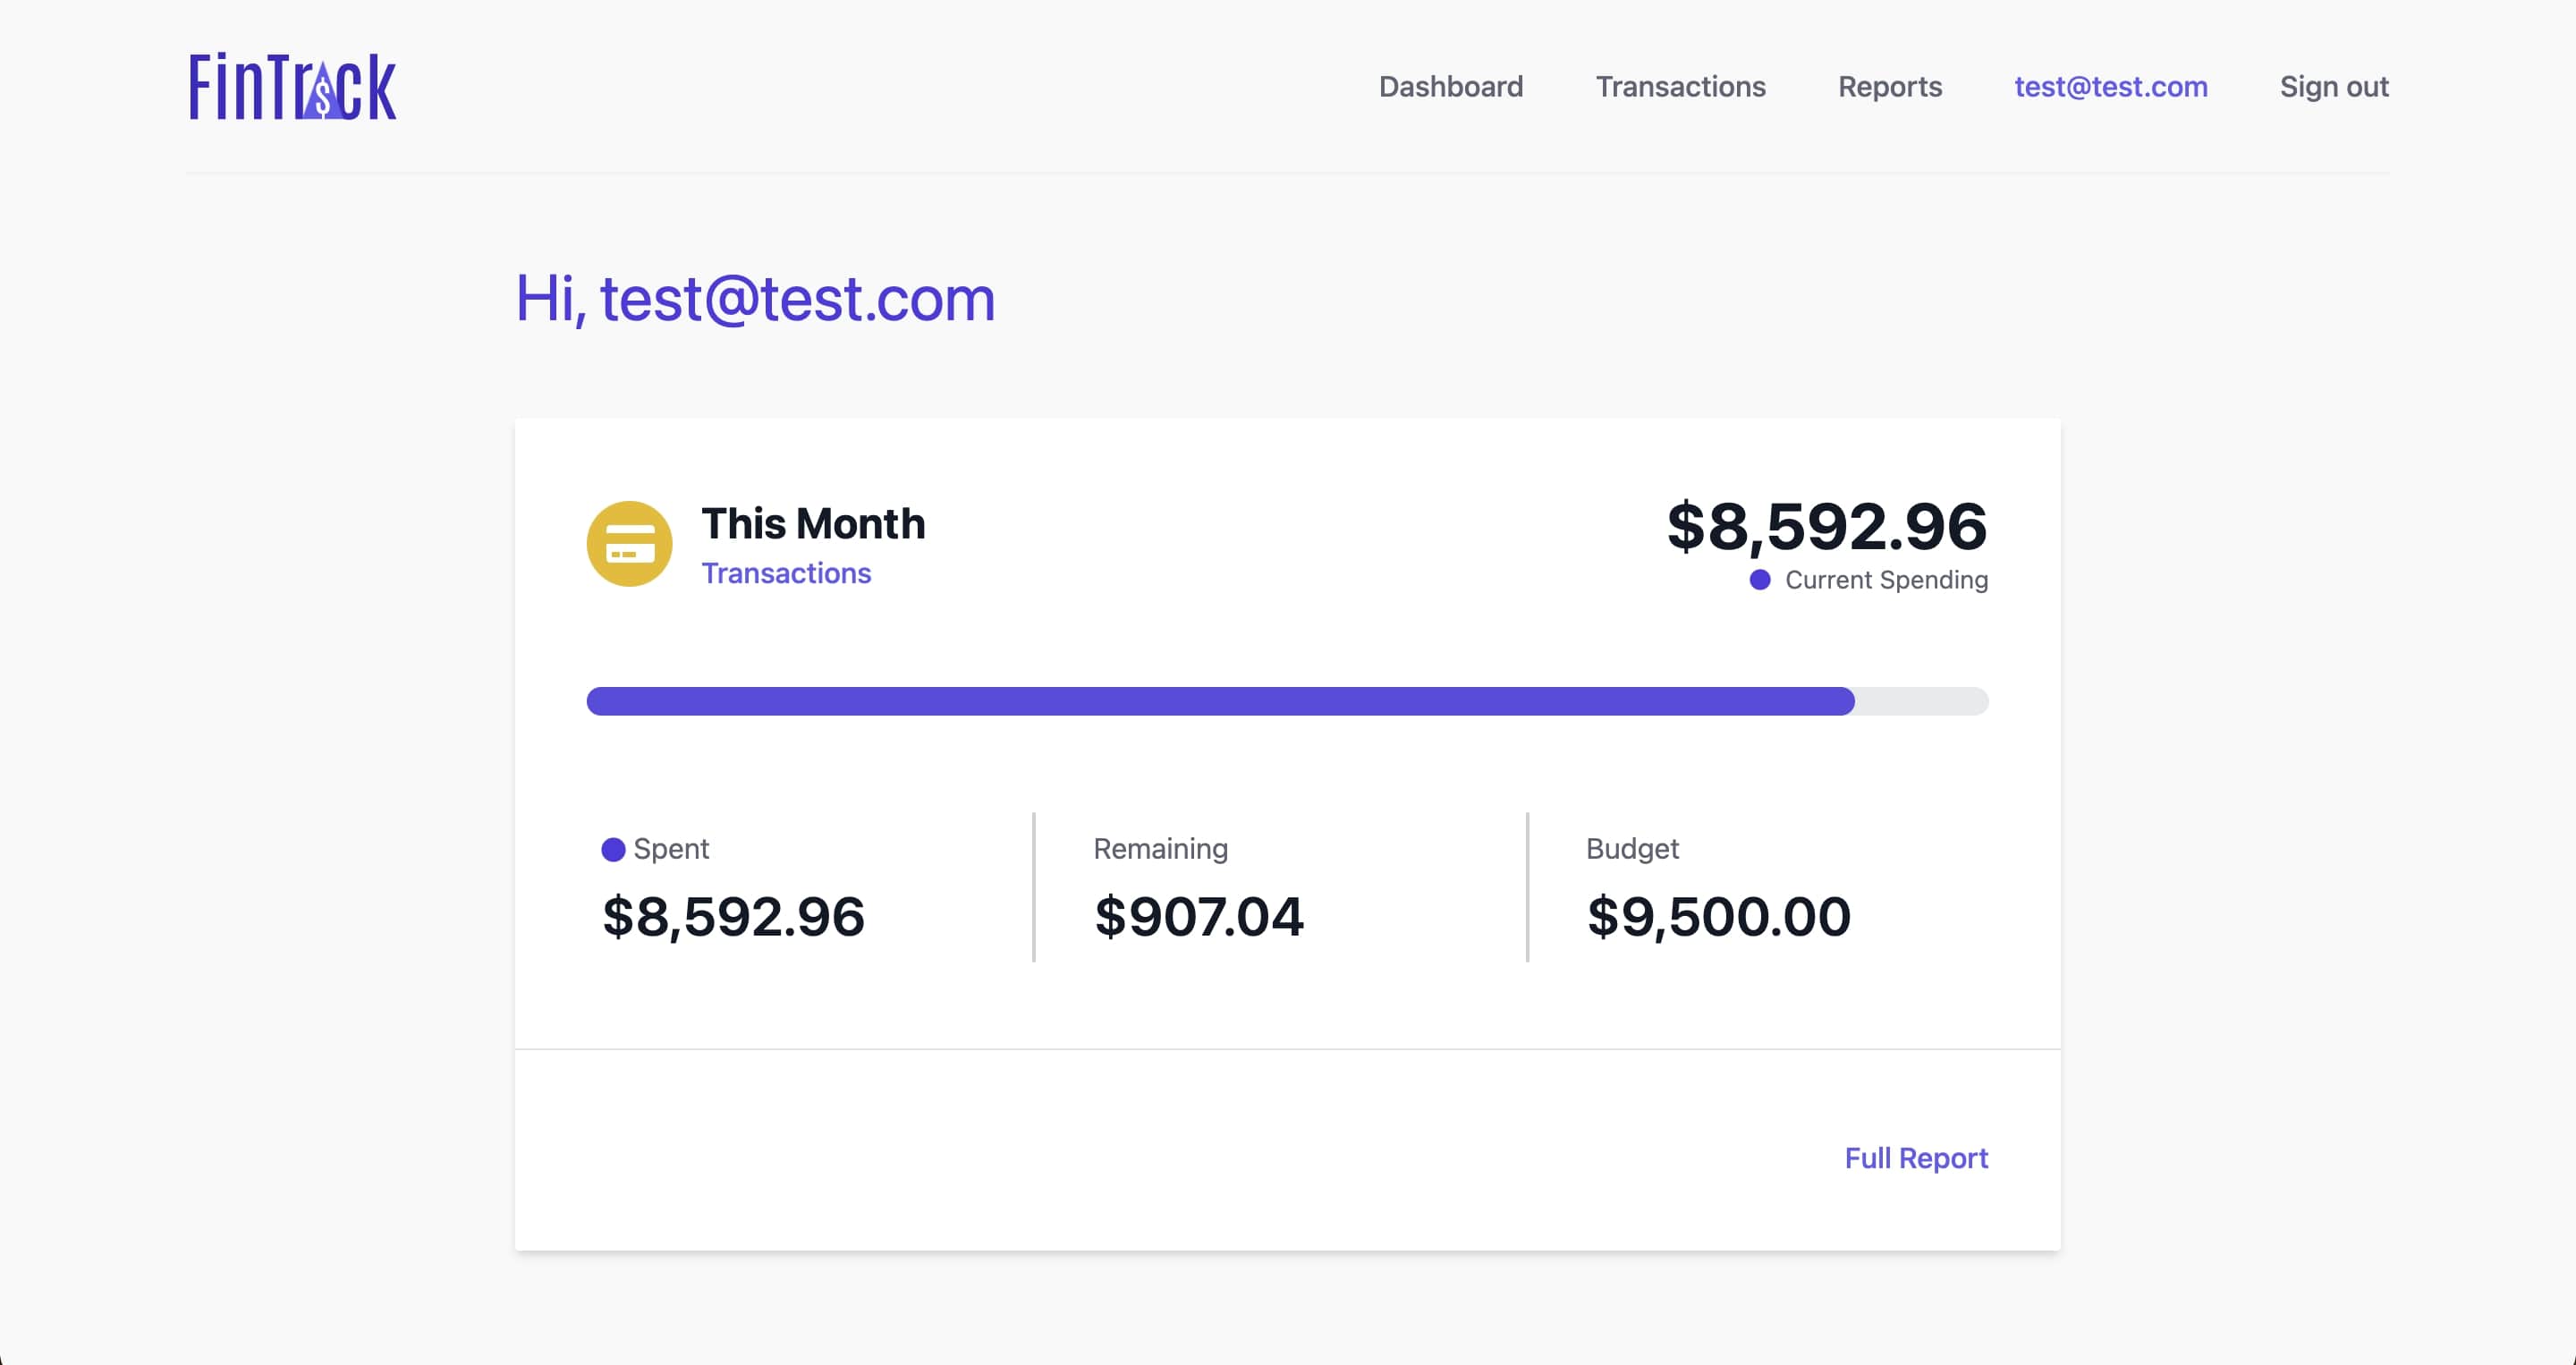Go to Transactions in the top navigation

1680,87
